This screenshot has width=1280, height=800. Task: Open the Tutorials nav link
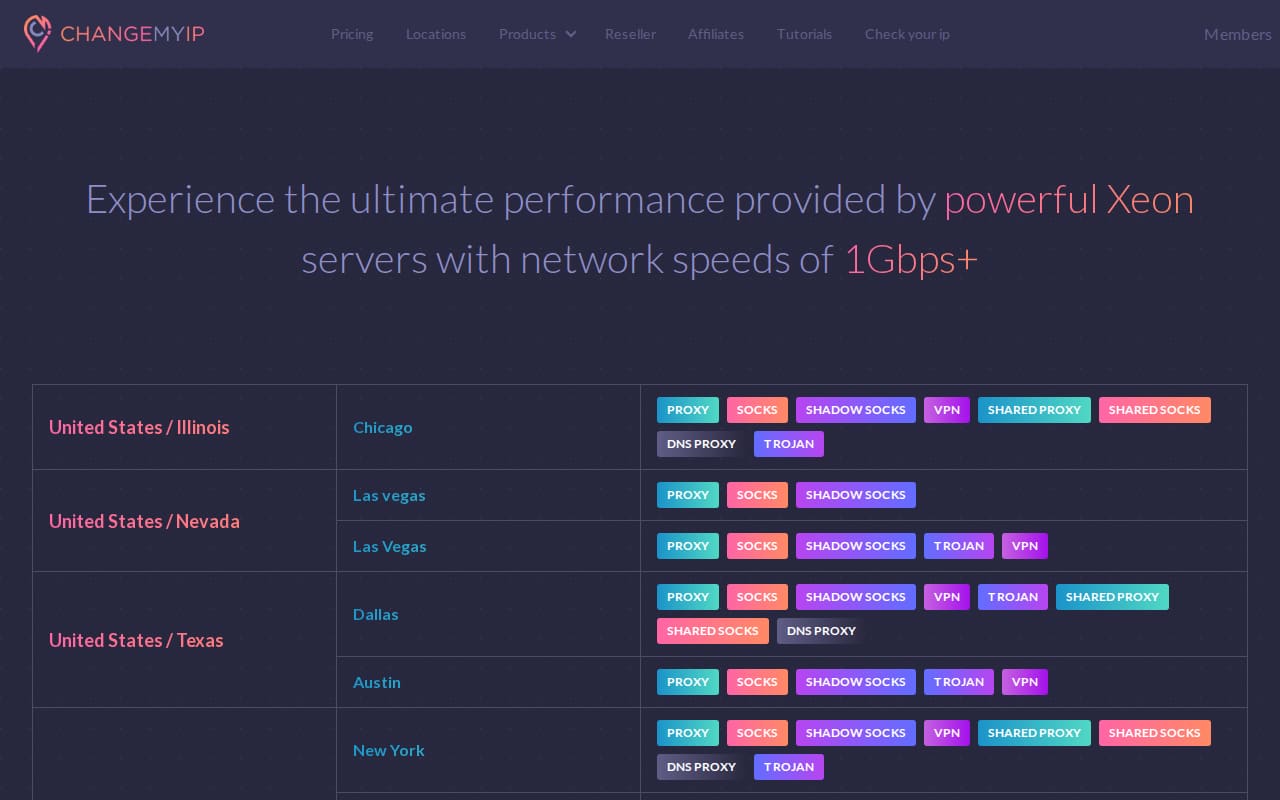(x=804, y=34)
